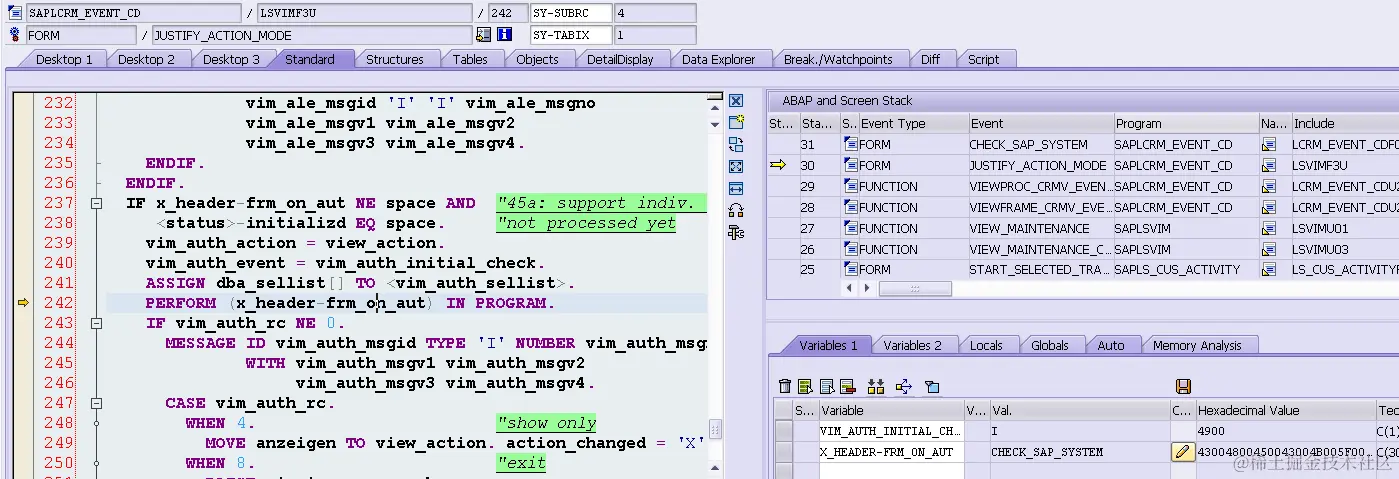Click the stack horizontal scrollbar thumb

tap(915, 288)
